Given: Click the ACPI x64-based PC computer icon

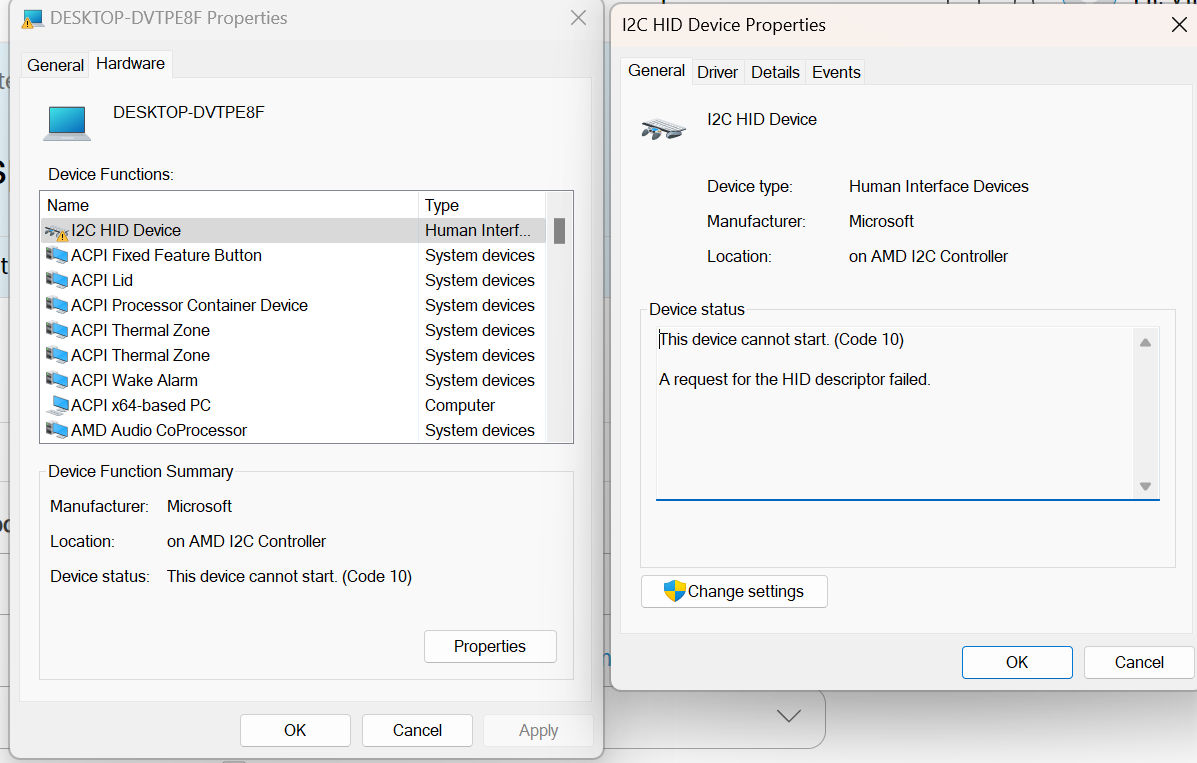Looking at the screenshot, I should [x=57, y=405].
